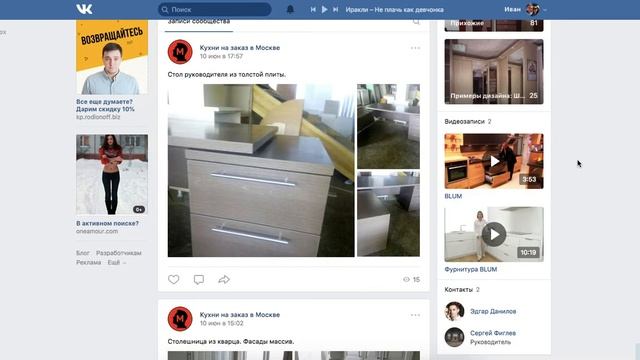Image resolution: width=640 pixels, height=360 pixels.
Task: Open the 10 июн в 17:57 timestamp
Action: pyautogui.click(x=221, y=56)
